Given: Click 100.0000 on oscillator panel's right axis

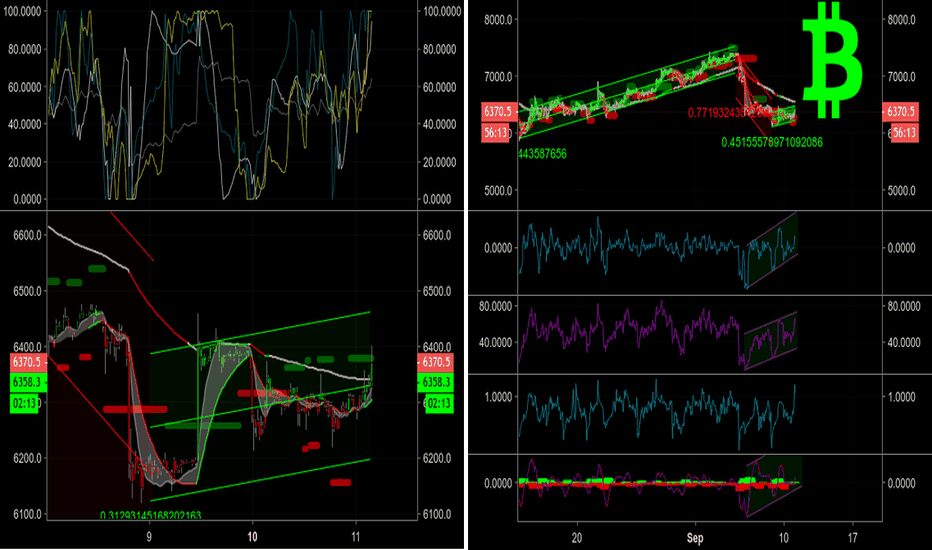Looking at the screenshot, I should (x=442, y=11).
